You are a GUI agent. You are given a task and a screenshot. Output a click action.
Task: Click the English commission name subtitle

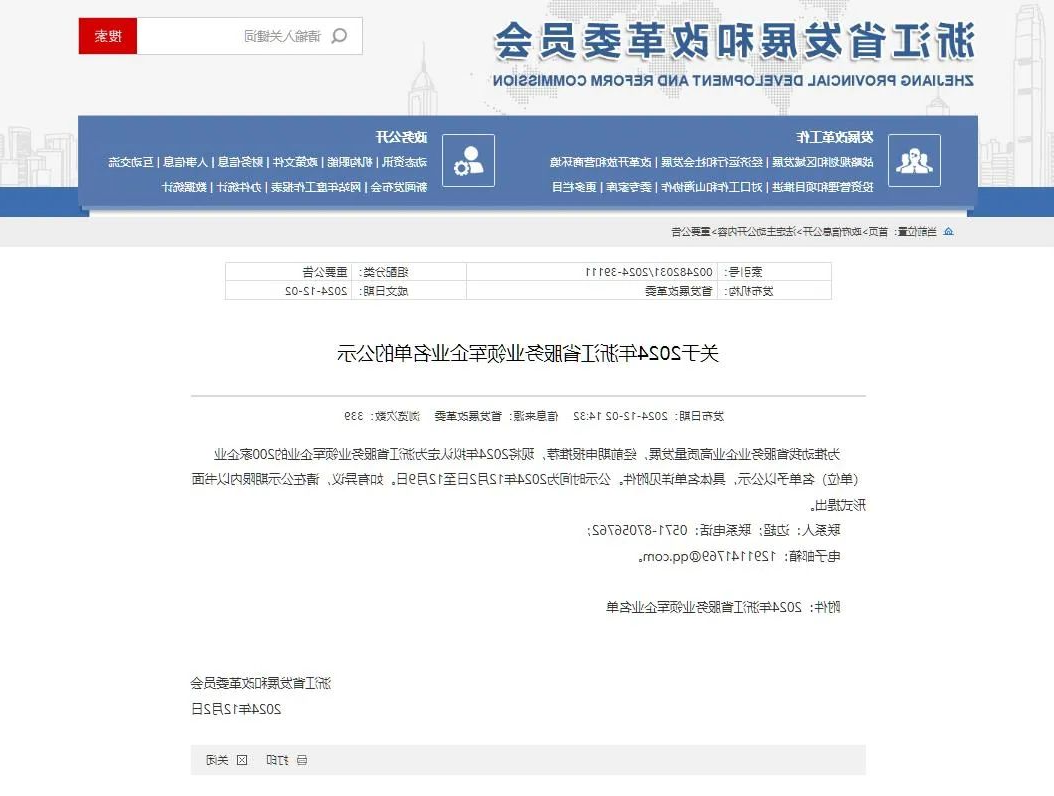[x=733, y=81]
